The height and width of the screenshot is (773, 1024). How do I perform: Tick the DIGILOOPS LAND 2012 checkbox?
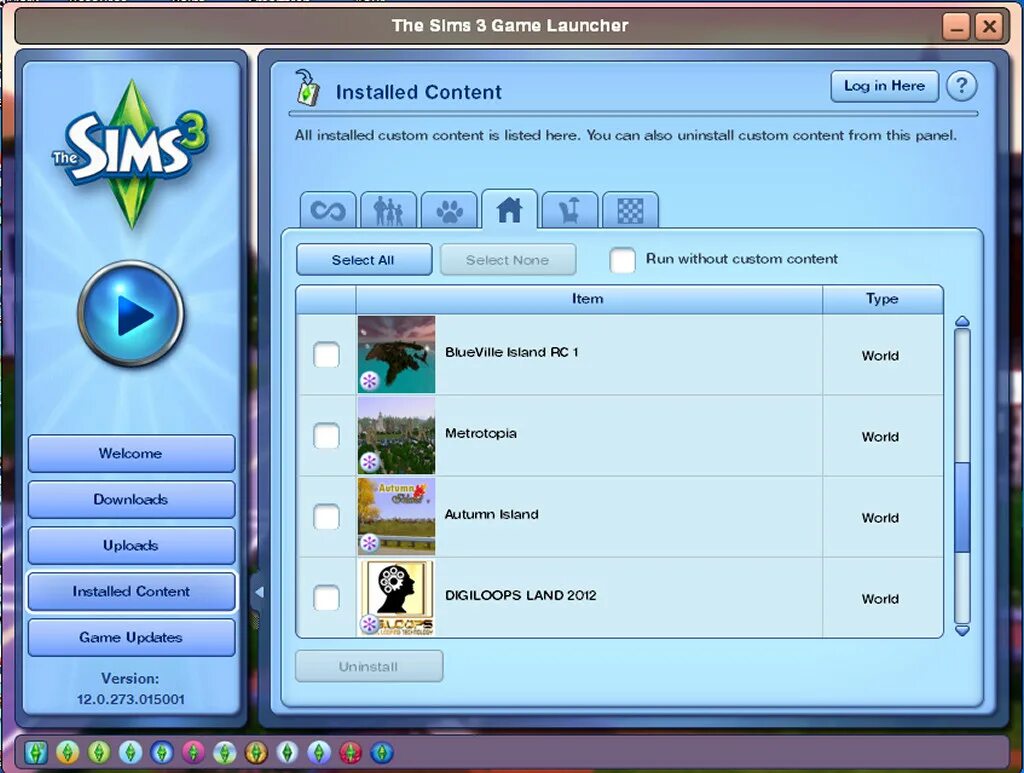[327, 597]
